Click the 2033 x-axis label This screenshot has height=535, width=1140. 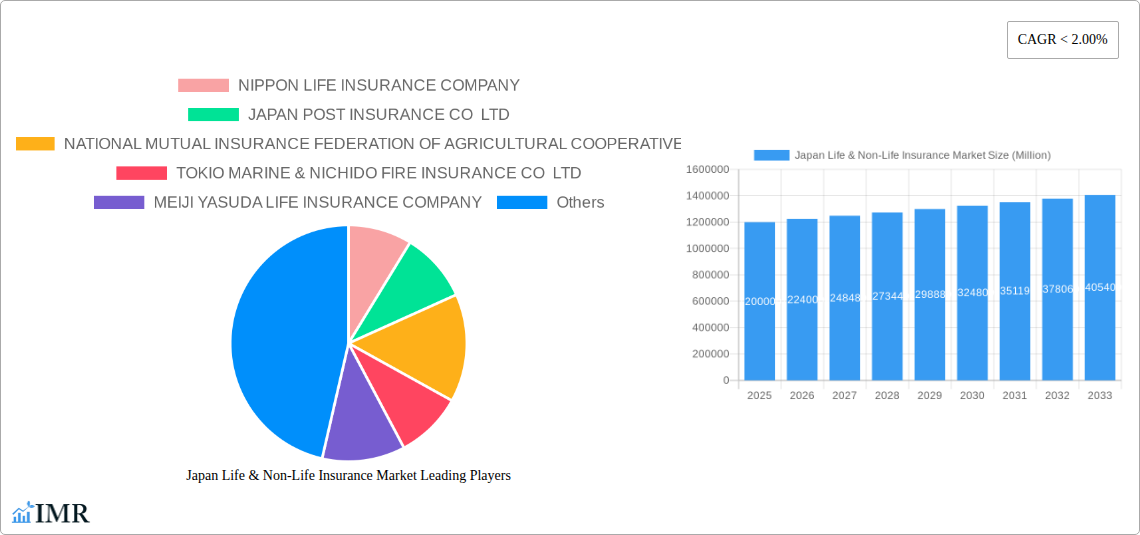(1100, 395)
